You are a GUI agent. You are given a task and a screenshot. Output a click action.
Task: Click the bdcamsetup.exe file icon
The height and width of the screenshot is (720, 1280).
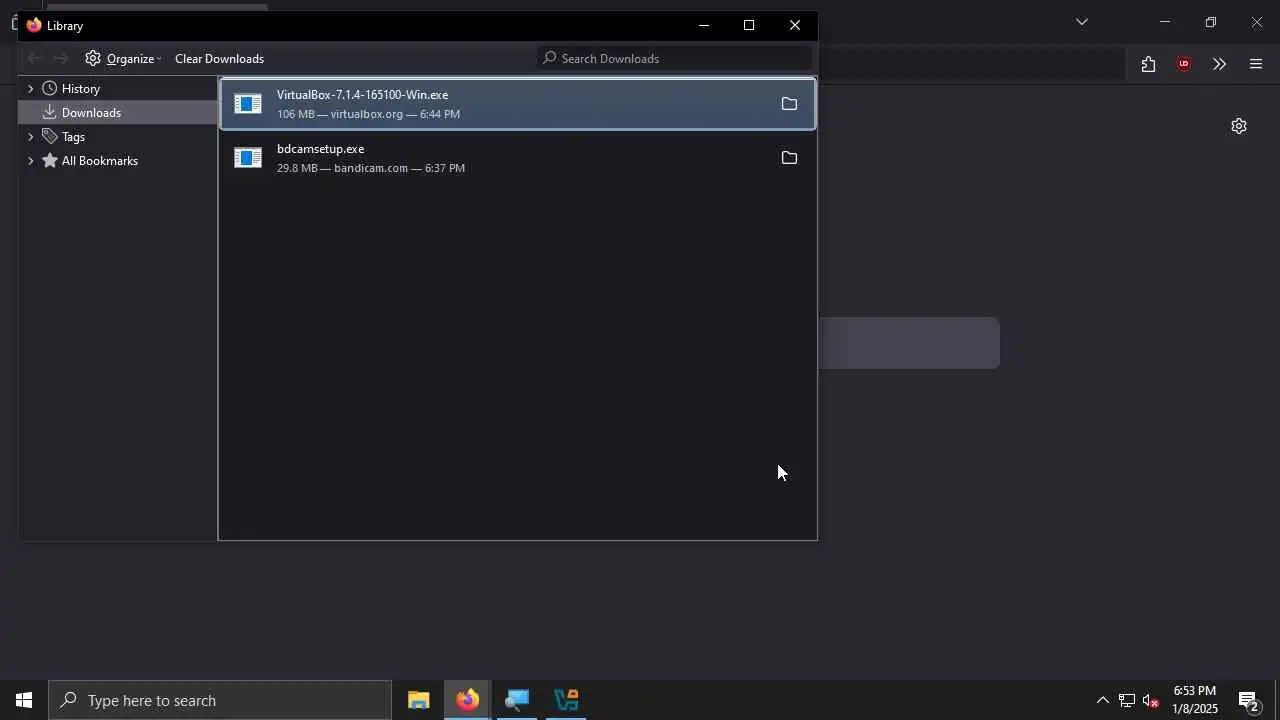click(x=248, y=158)
